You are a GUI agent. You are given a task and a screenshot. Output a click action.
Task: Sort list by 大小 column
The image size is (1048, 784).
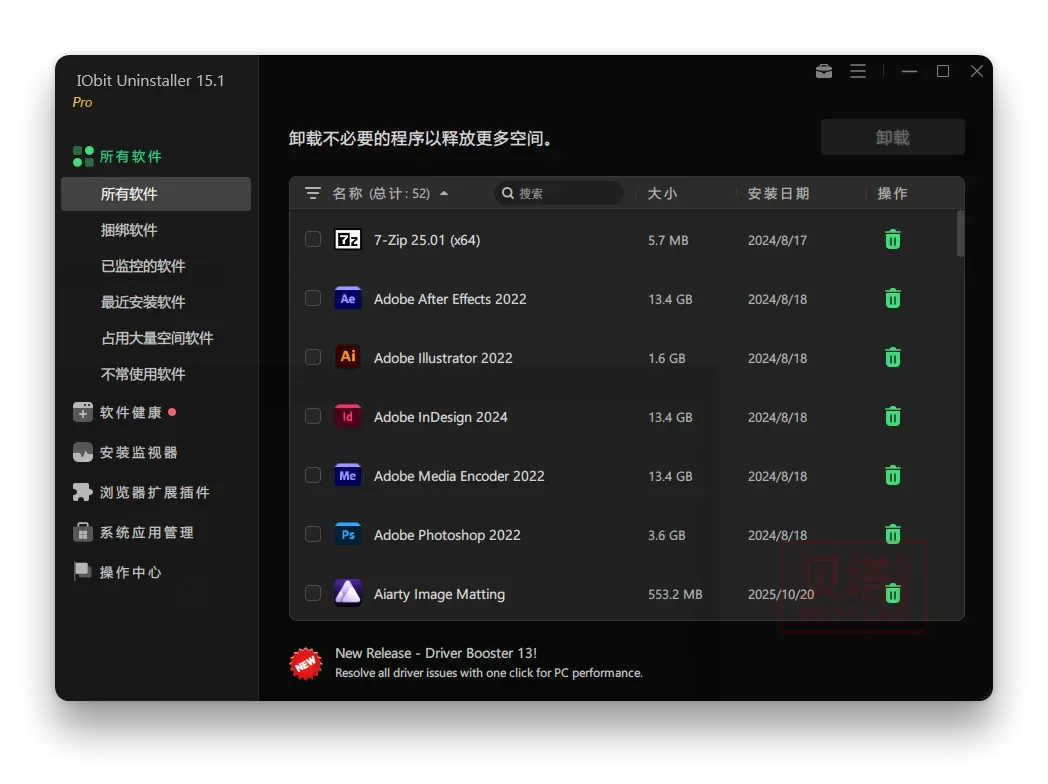(662, 193)
